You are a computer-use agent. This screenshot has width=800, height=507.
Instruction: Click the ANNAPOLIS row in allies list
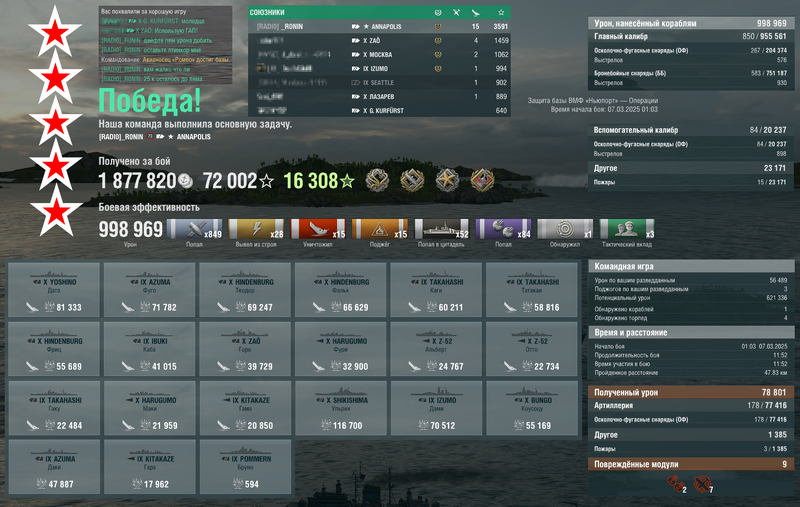coord(379,27)
